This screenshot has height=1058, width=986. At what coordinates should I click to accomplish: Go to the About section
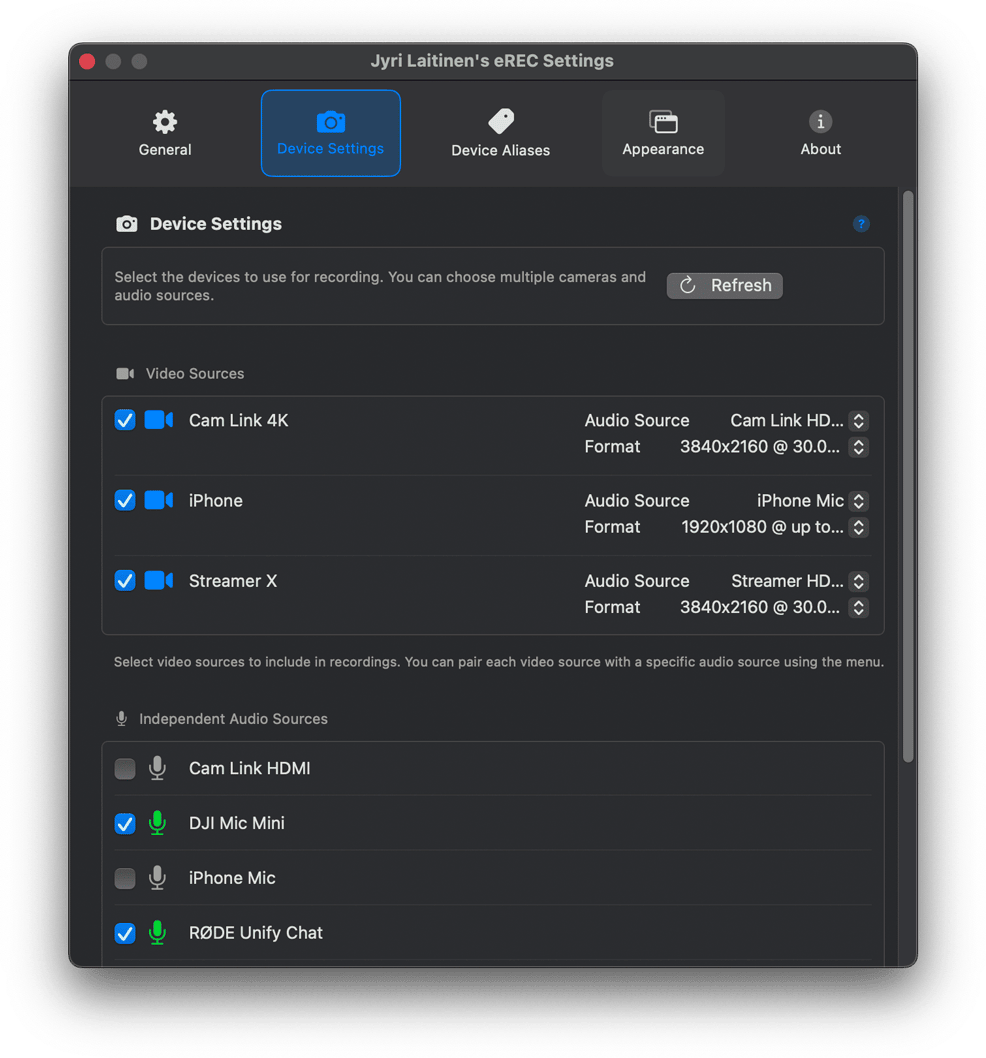820,131
